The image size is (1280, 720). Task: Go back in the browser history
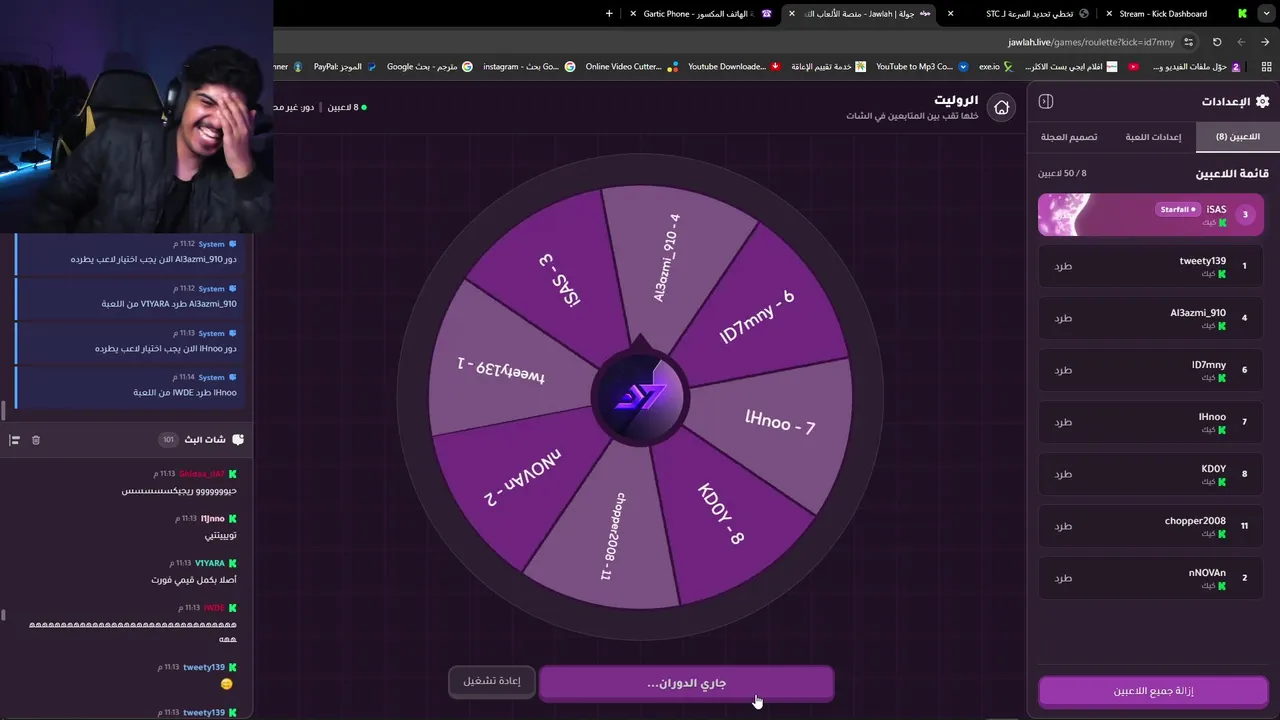point(1265,42)
